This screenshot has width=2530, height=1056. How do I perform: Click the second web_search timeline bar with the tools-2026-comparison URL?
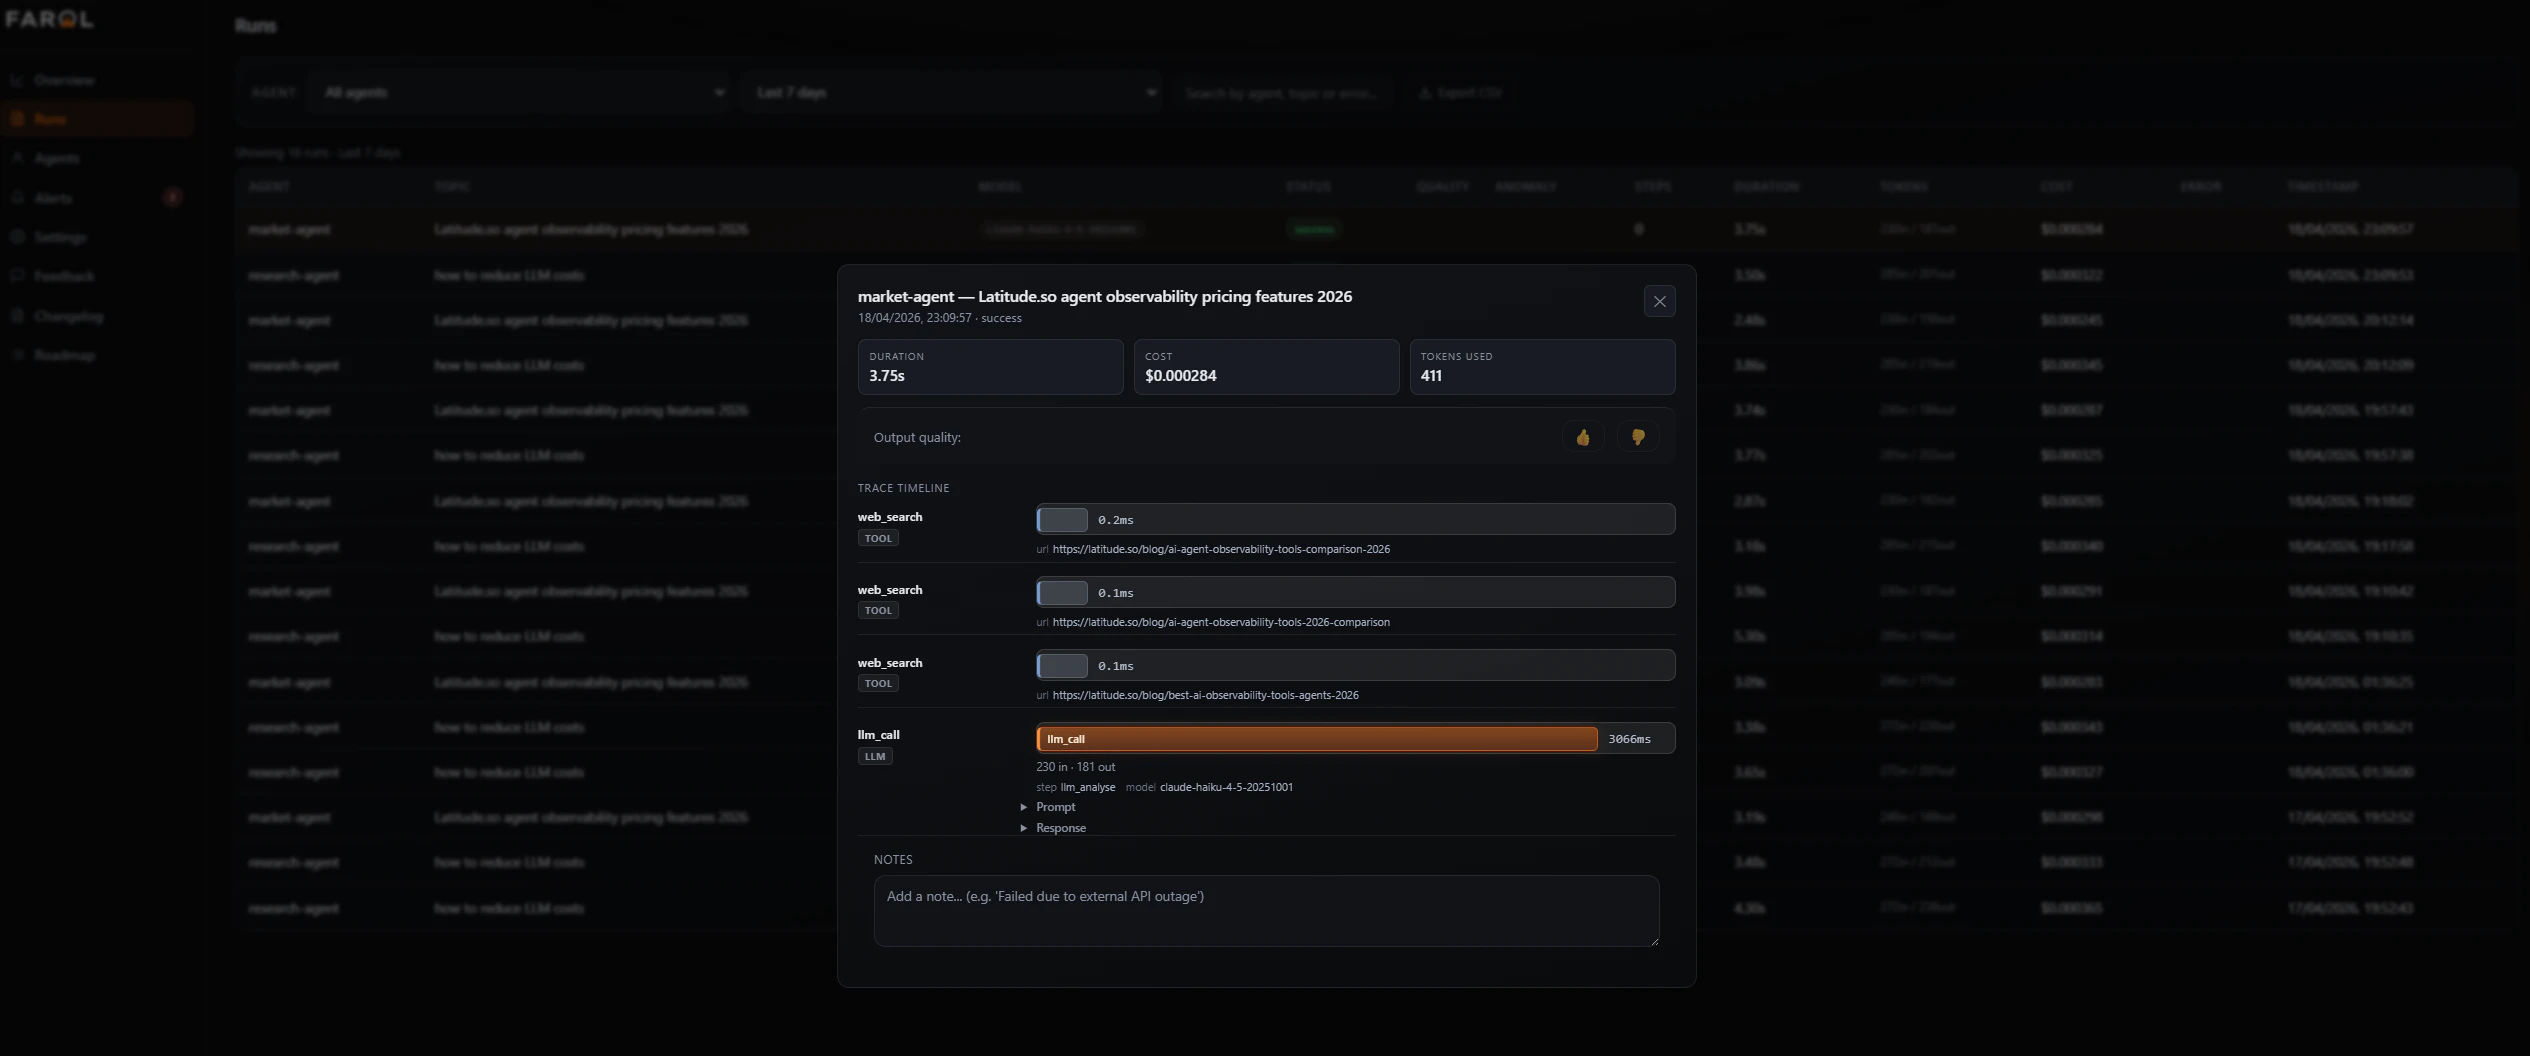(x=1062, y=593)
